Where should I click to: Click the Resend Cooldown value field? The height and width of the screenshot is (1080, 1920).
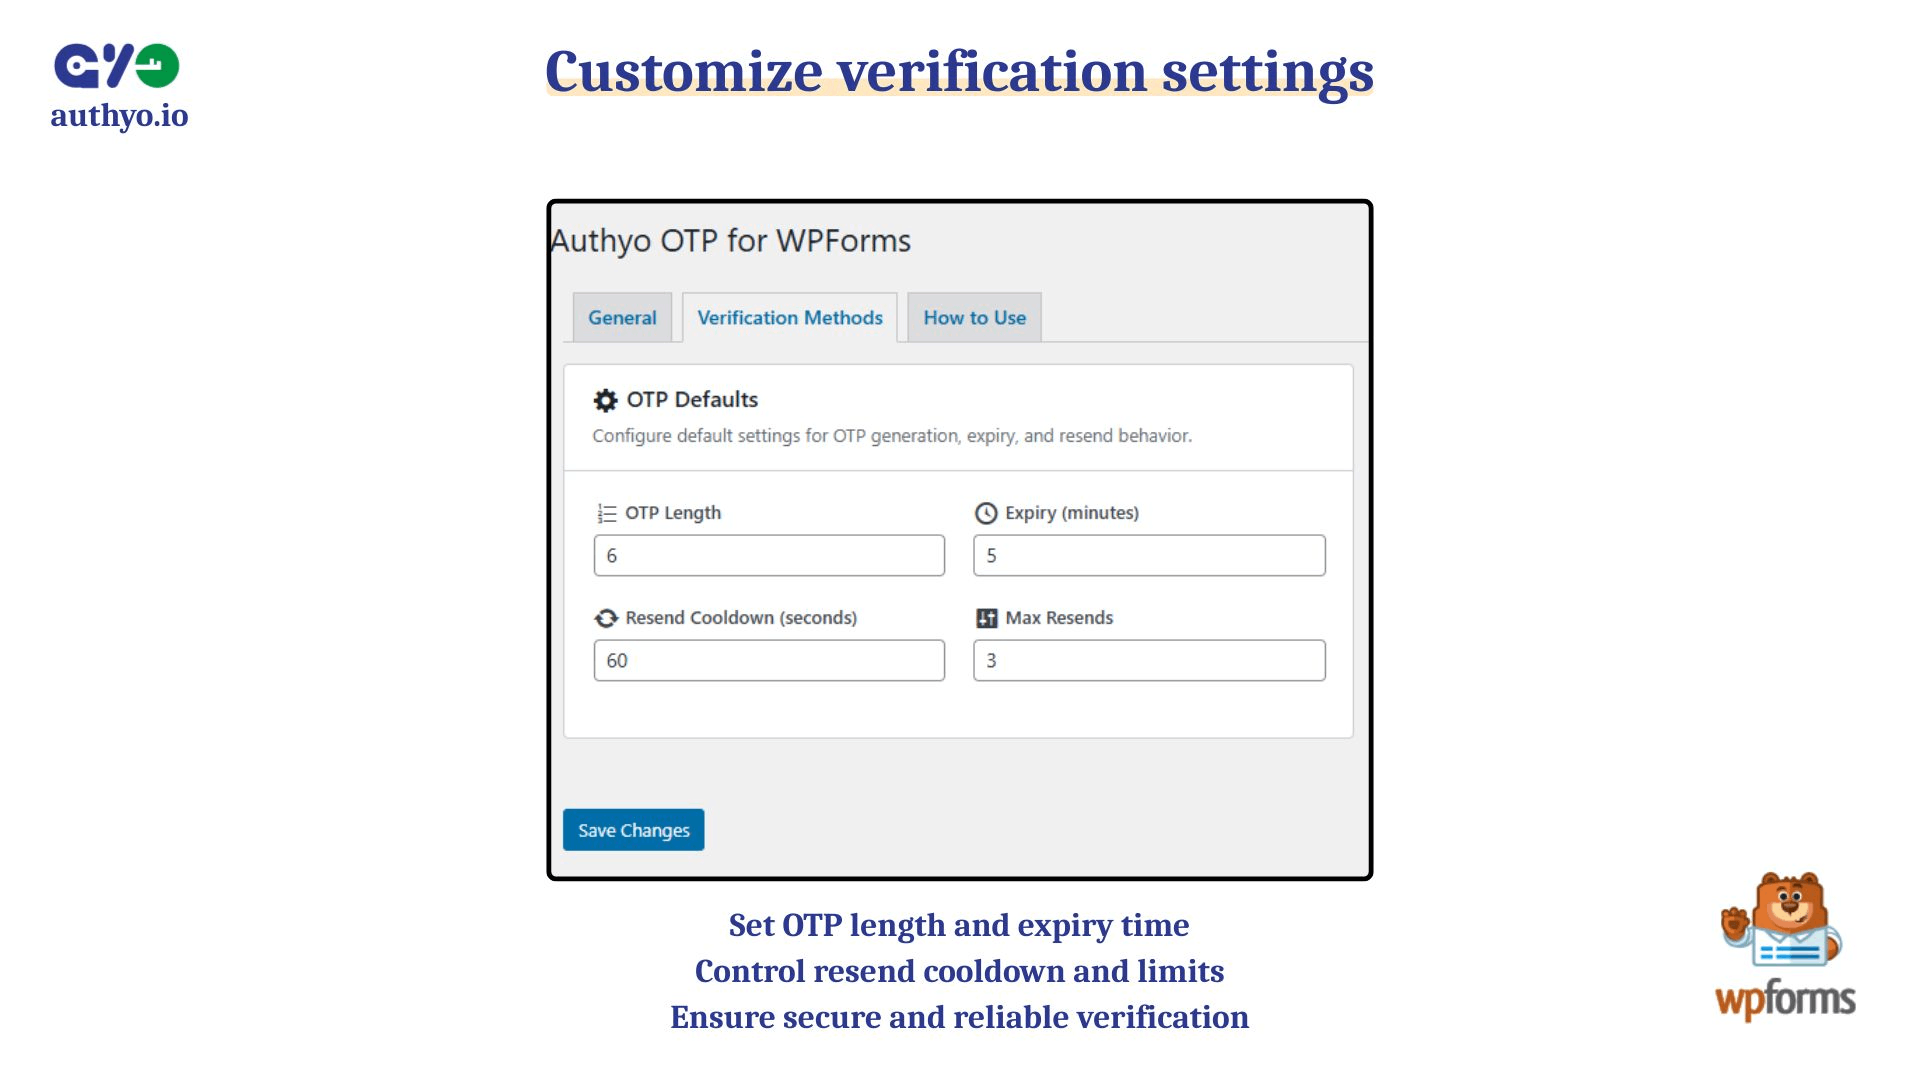tap(768, 660)
